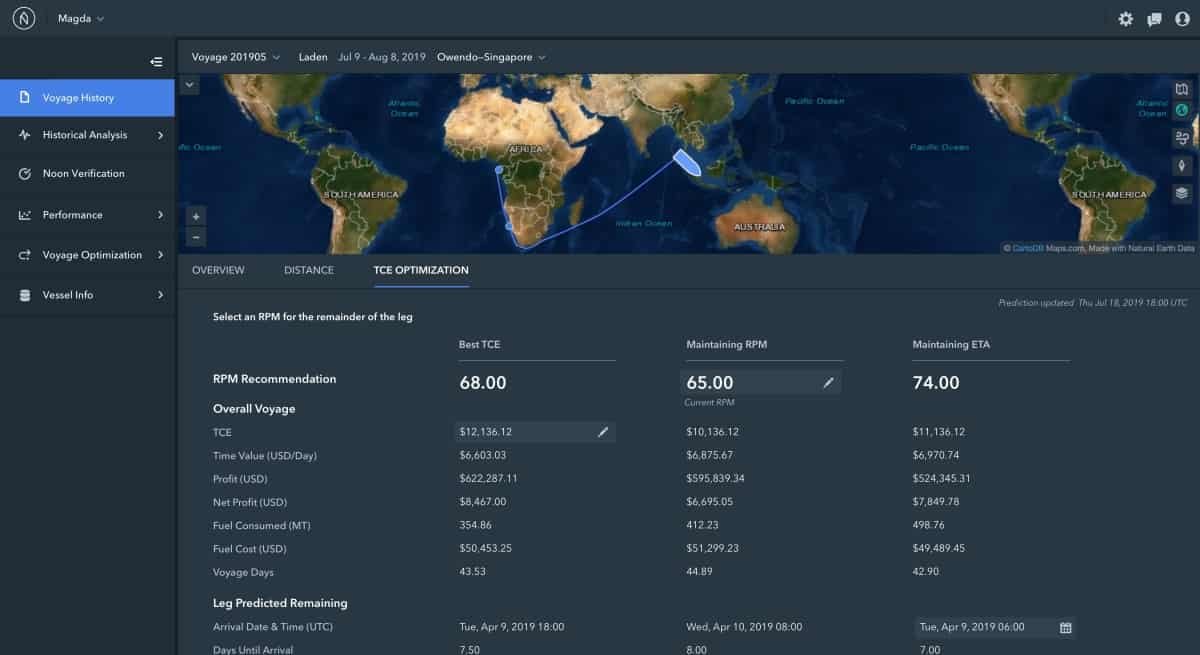Screen dimensions: 1200x655
Task: Click the Voyage History document icon
Action: 24,98
